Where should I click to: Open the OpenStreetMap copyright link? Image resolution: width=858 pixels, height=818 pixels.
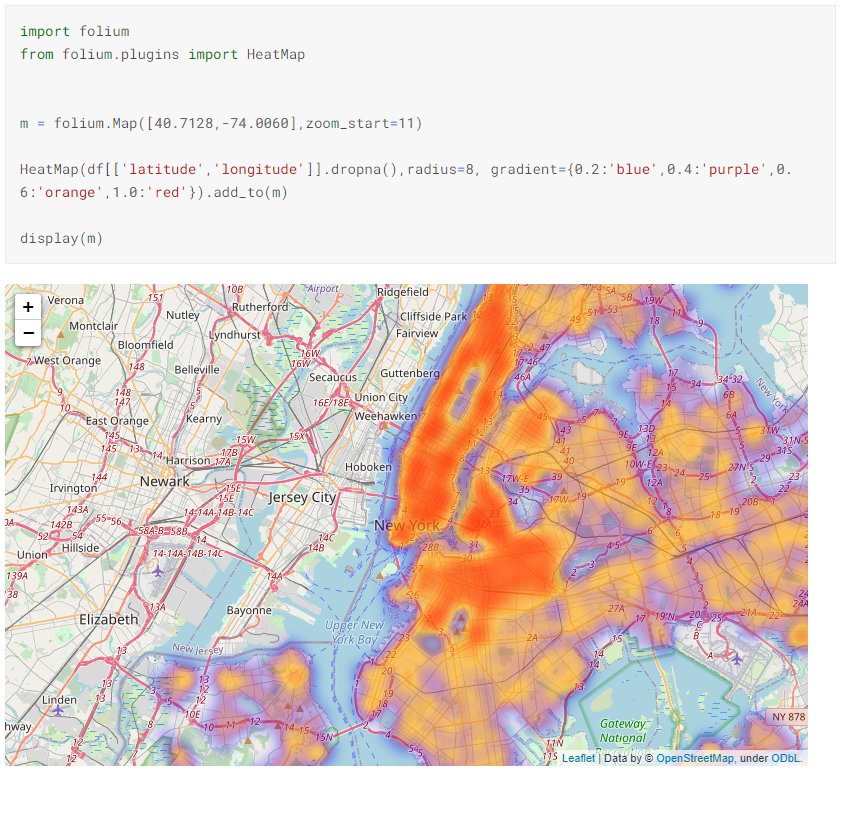695,757
